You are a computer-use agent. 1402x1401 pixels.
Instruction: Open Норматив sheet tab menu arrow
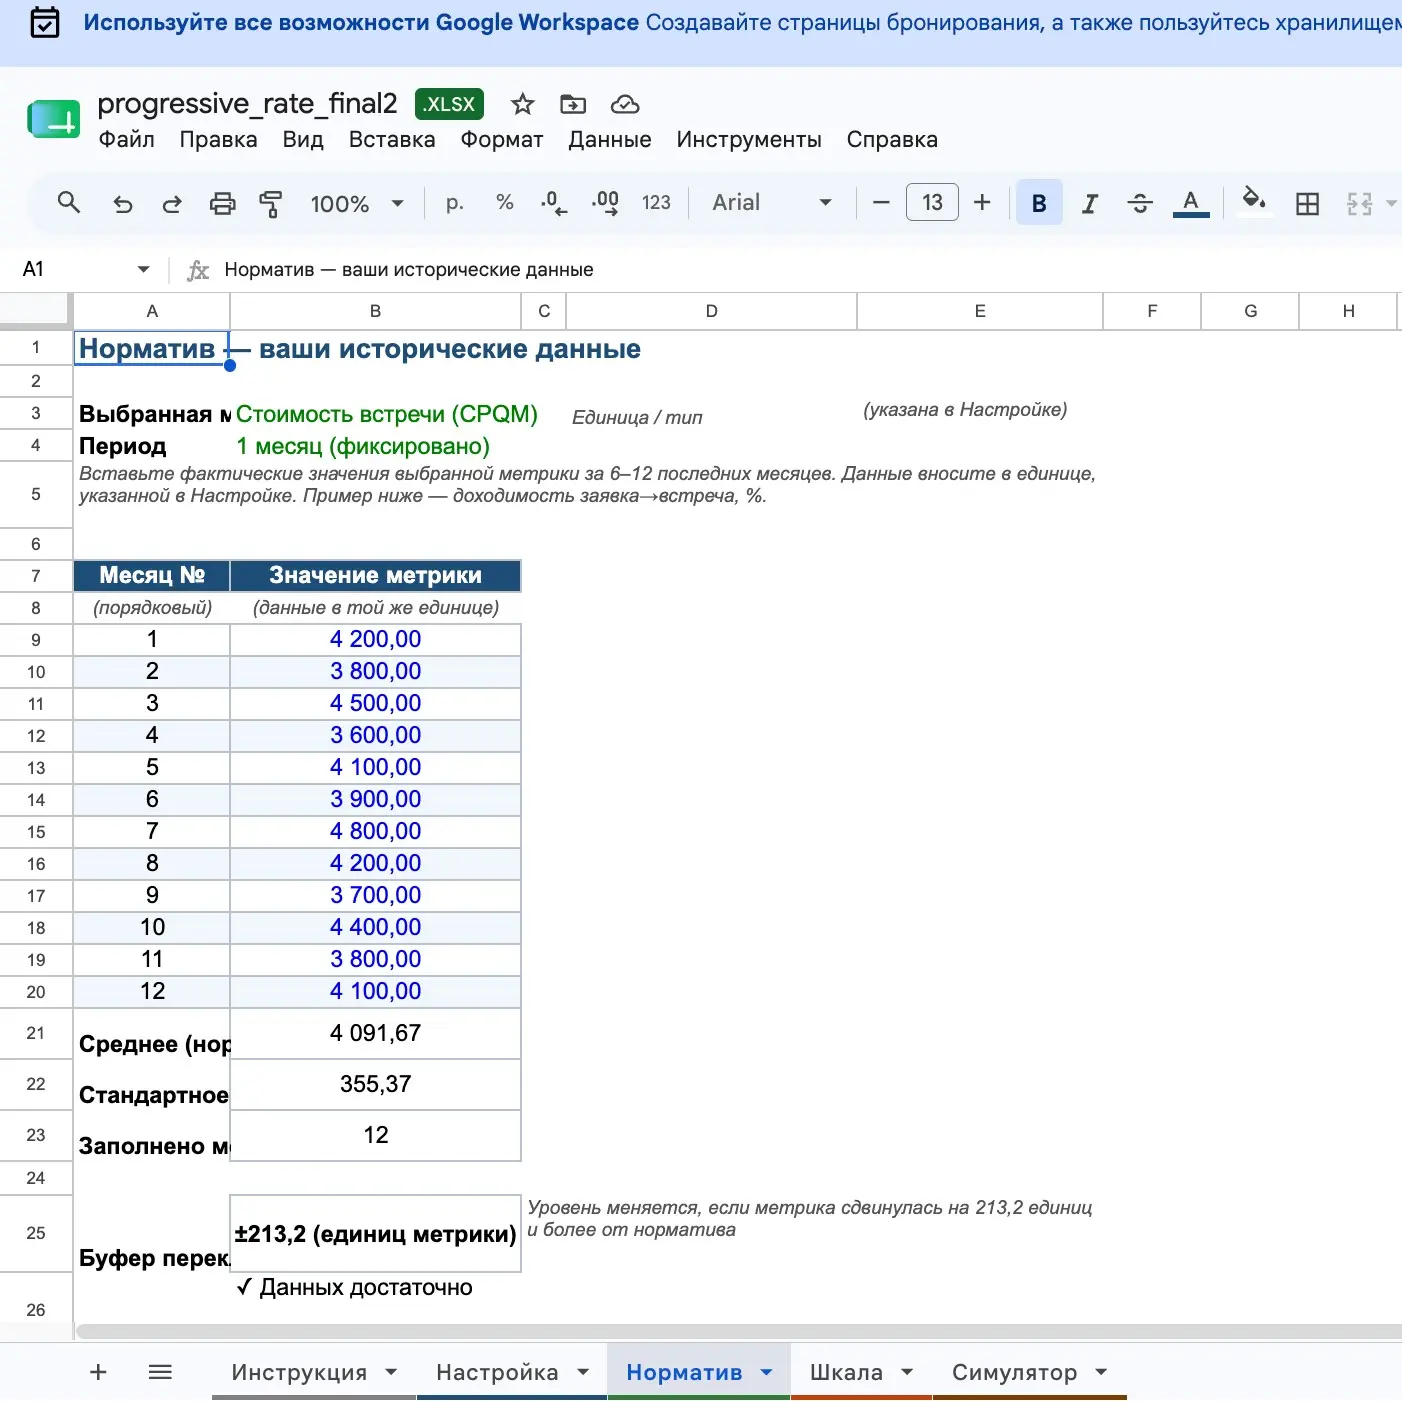point(767,1372)
